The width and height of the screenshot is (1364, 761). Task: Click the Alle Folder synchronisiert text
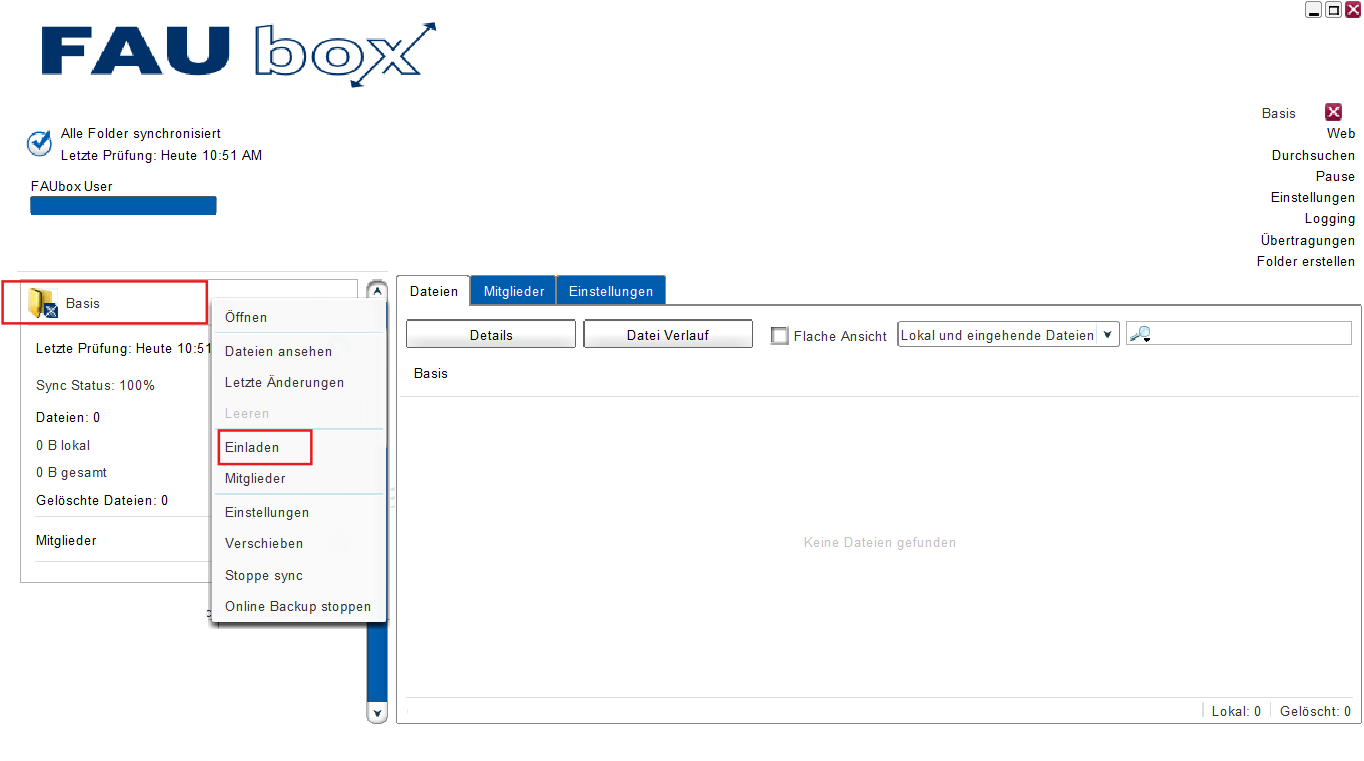coord(141,133)
